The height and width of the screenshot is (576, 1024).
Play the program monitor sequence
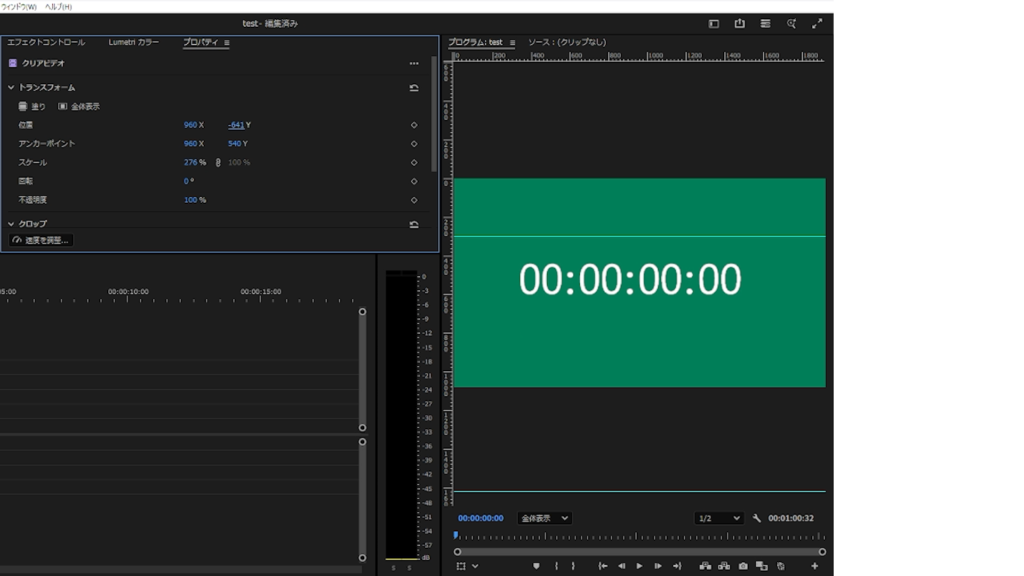639,566
